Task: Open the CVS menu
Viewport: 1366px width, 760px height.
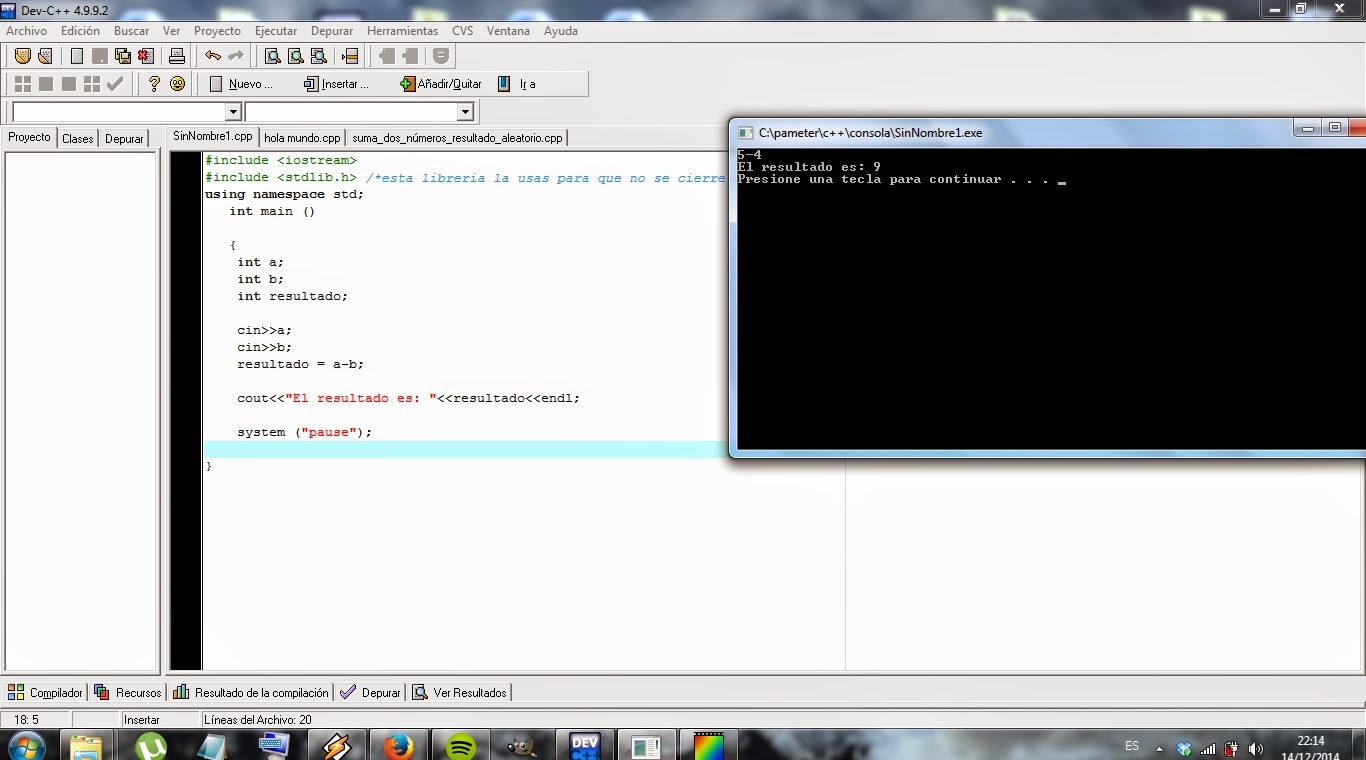Action: (462, 31)
